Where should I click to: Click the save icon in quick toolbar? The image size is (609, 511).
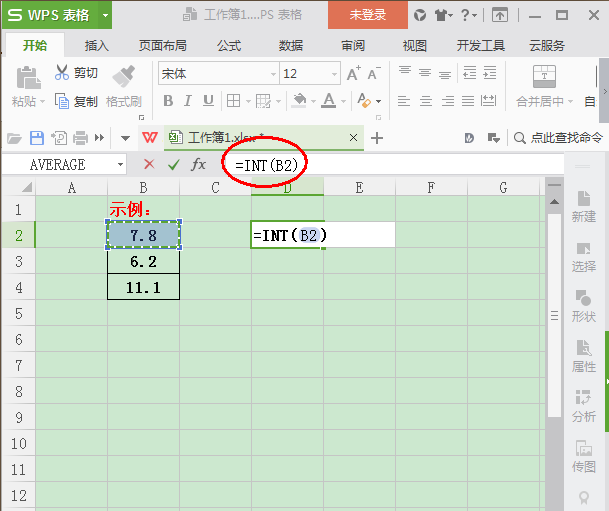point(37,138)
